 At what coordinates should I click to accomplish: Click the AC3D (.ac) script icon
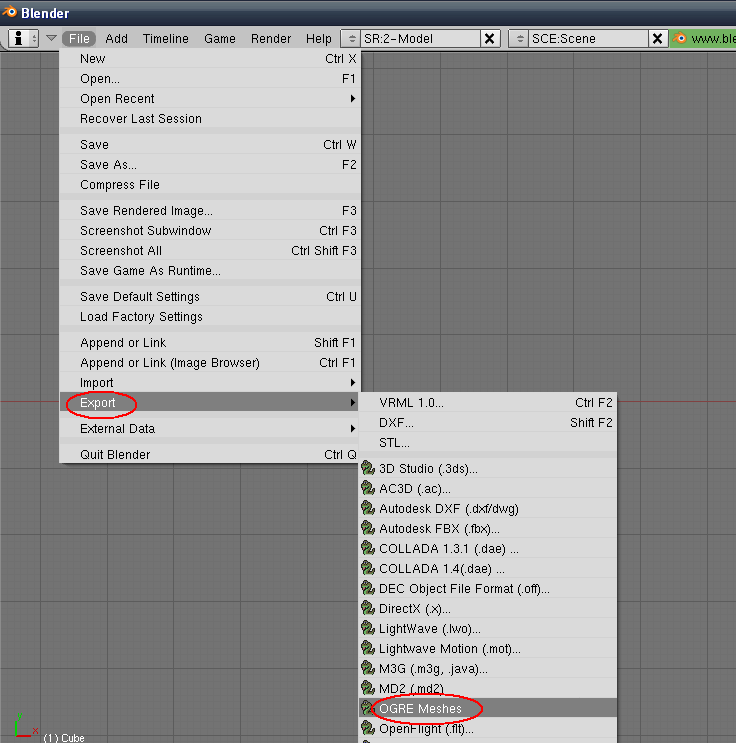(x=368, y=488)
